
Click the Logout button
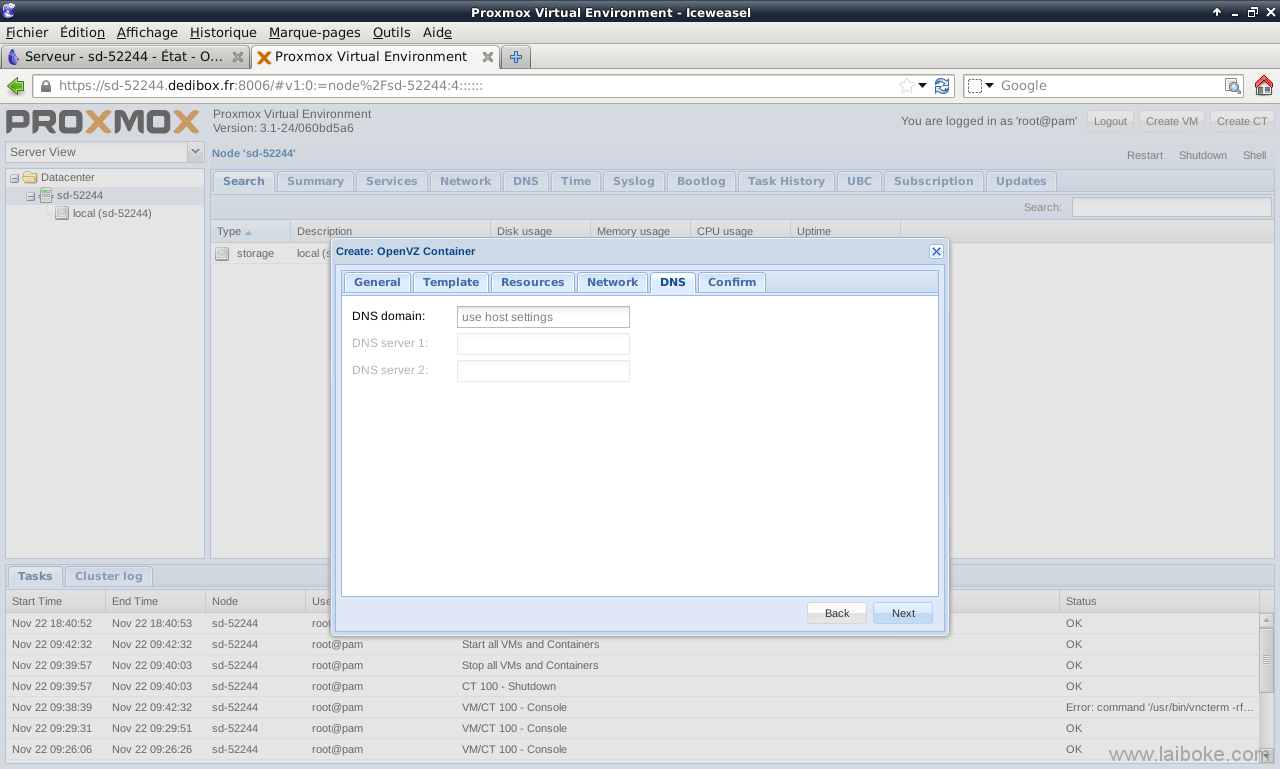coord(1110,121)
